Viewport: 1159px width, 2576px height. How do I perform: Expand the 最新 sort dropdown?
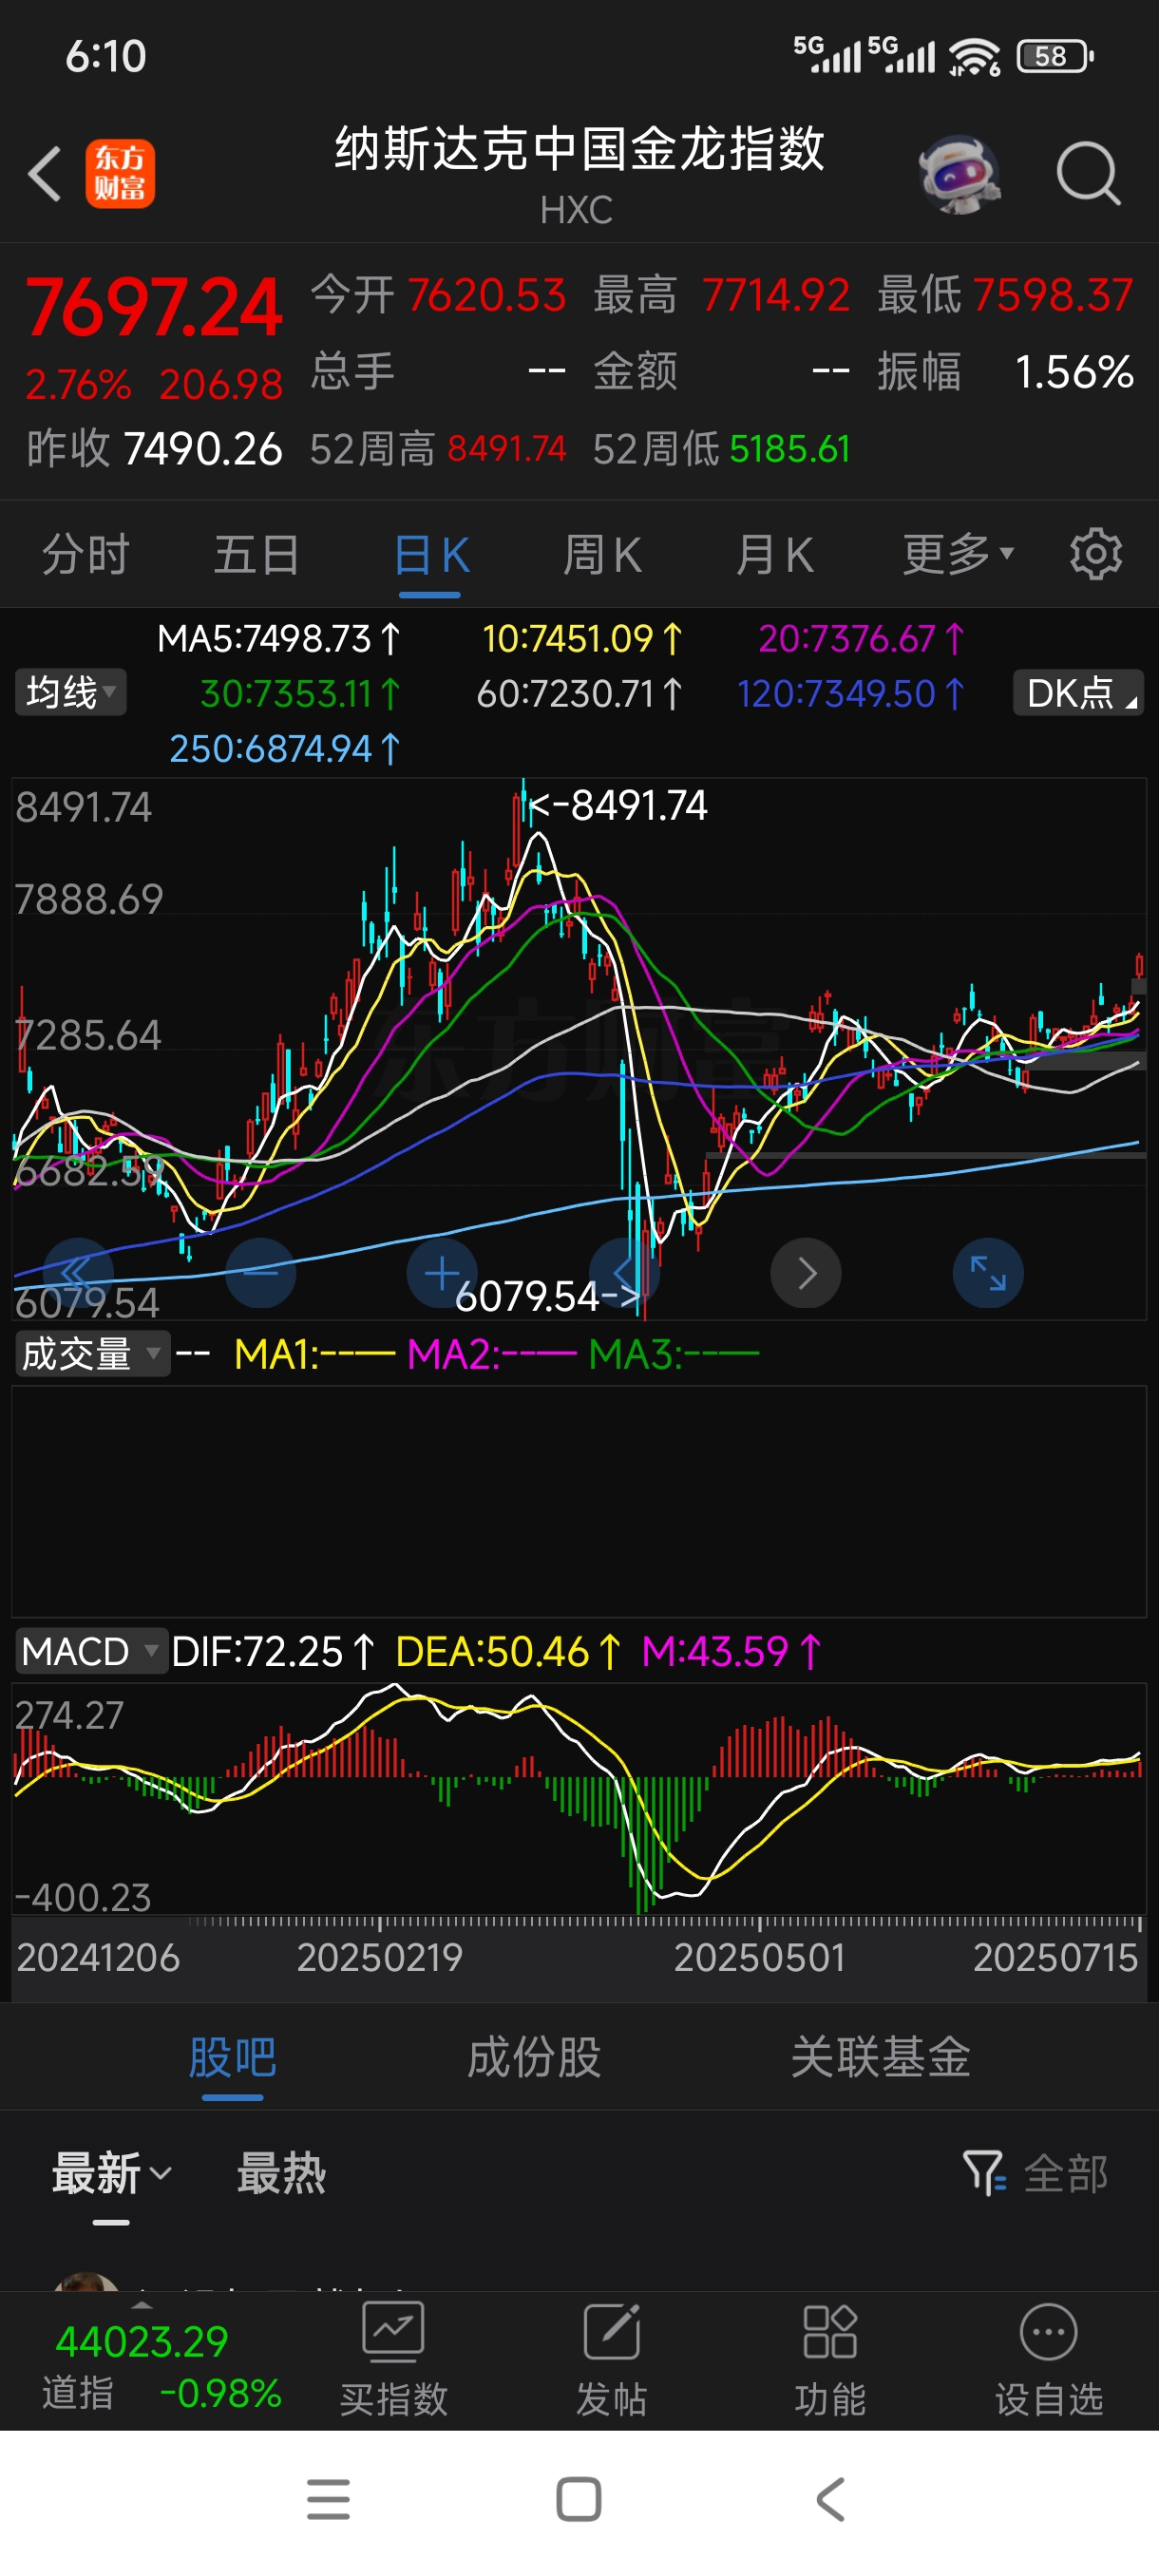[112, 2173]
